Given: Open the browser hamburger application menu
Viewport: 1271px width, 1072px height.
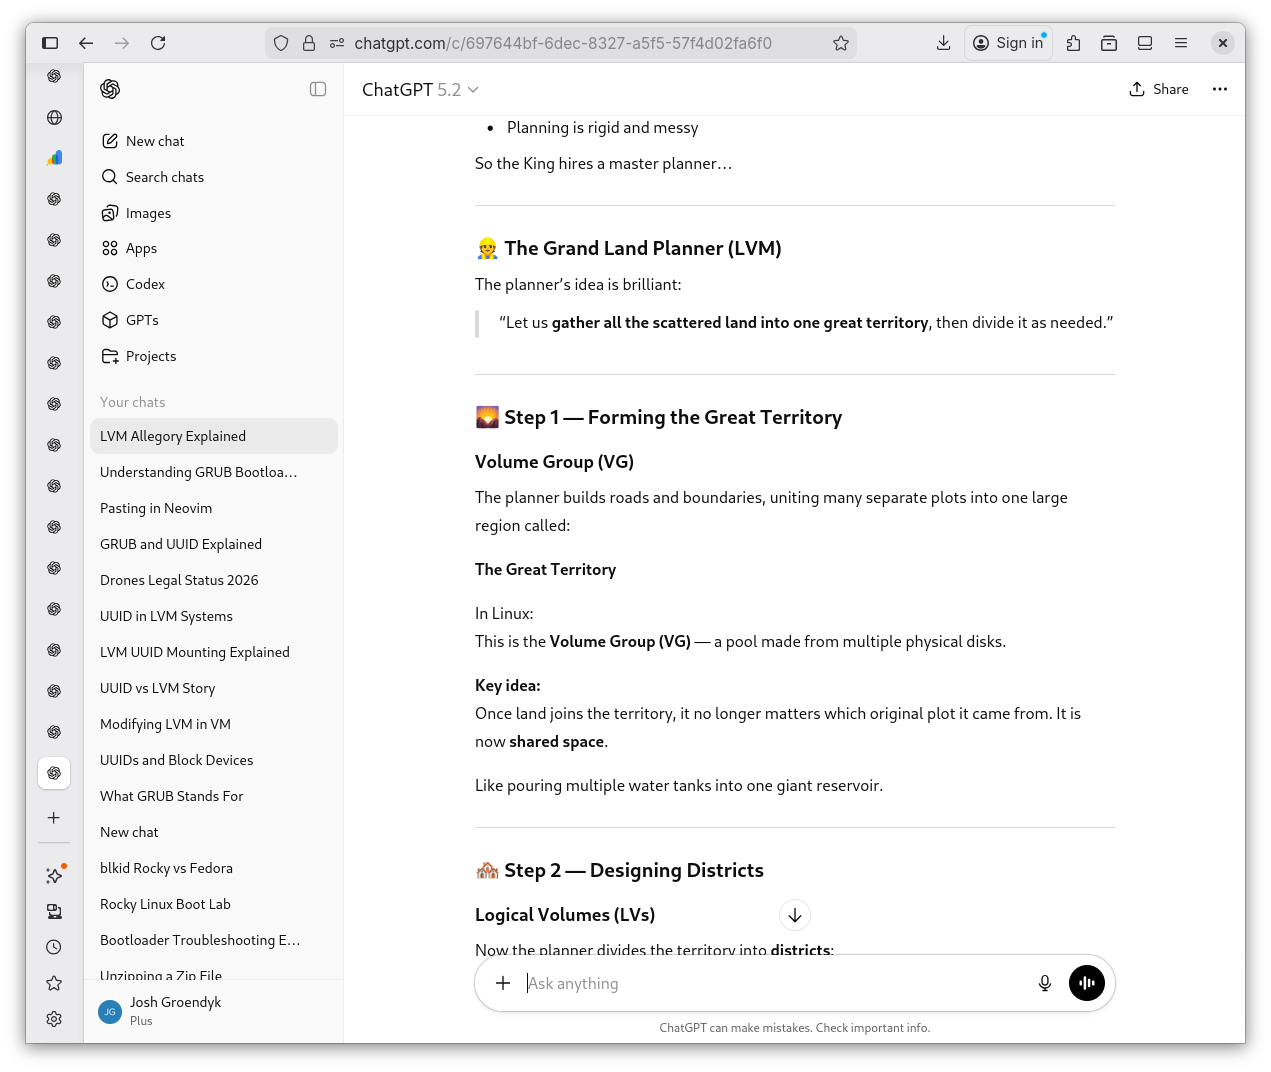Looking at the screenshot, I should [x=1181, y=43].
